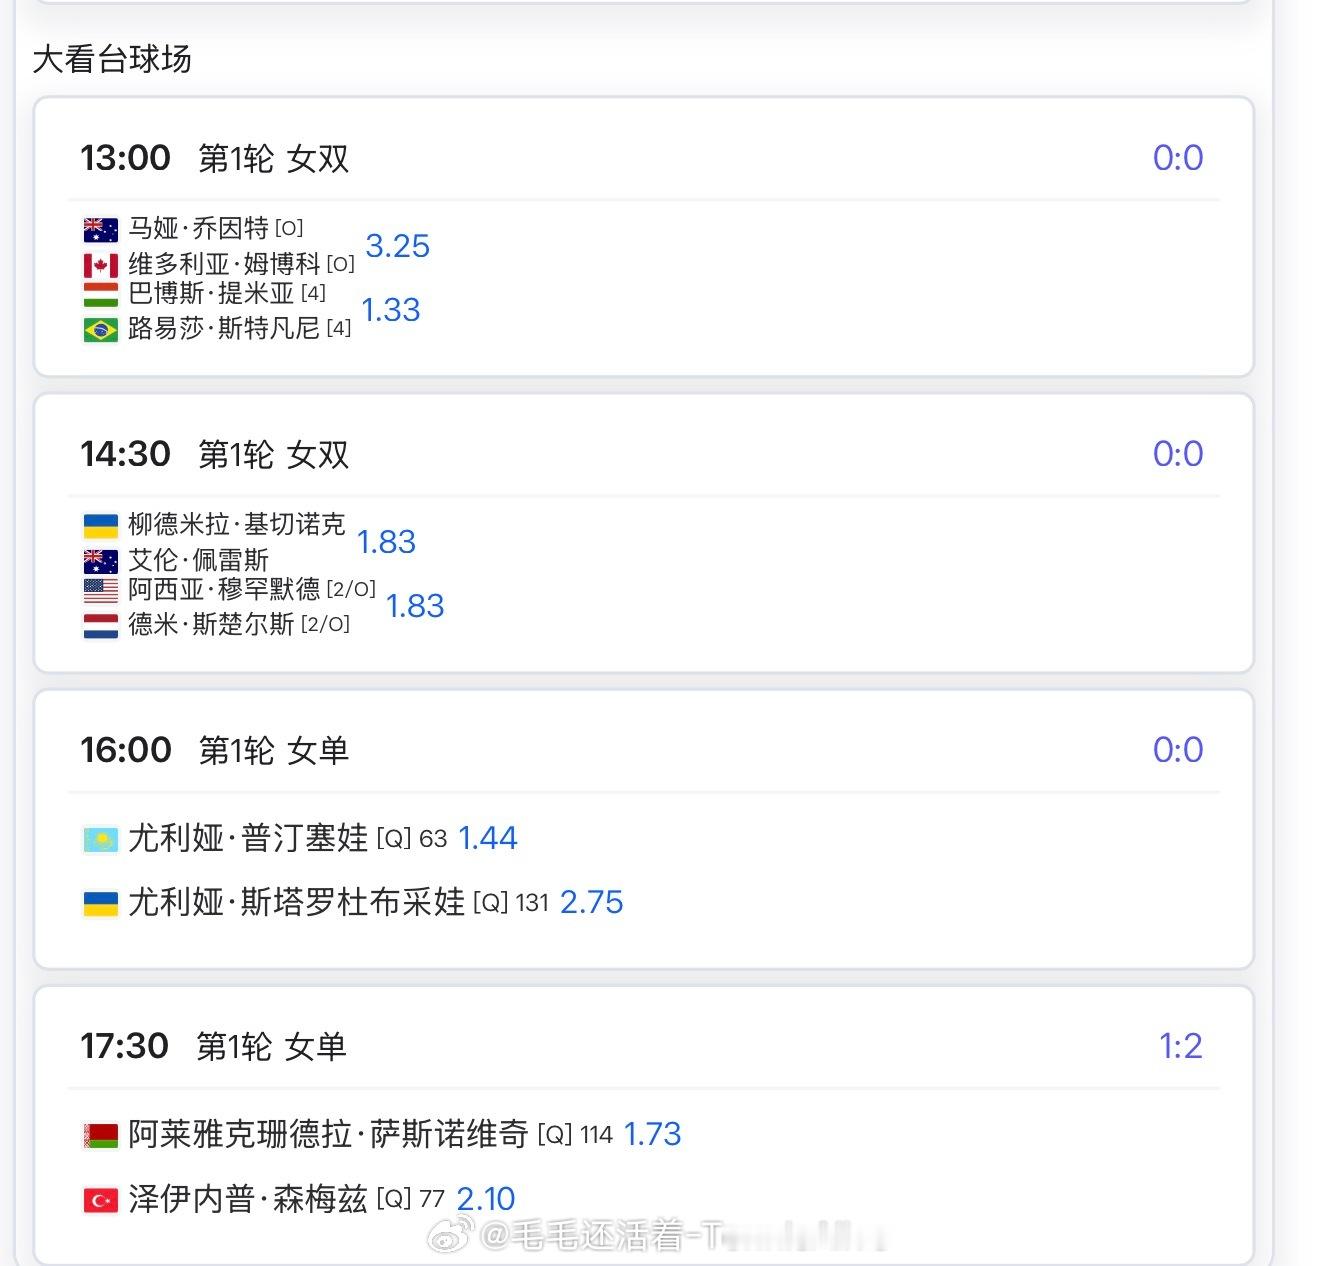Click the US flag beside 阿西亚·穆罕默德
Screen dimensions: 1320x1266
pyautogui.click(x=100, y=591)
